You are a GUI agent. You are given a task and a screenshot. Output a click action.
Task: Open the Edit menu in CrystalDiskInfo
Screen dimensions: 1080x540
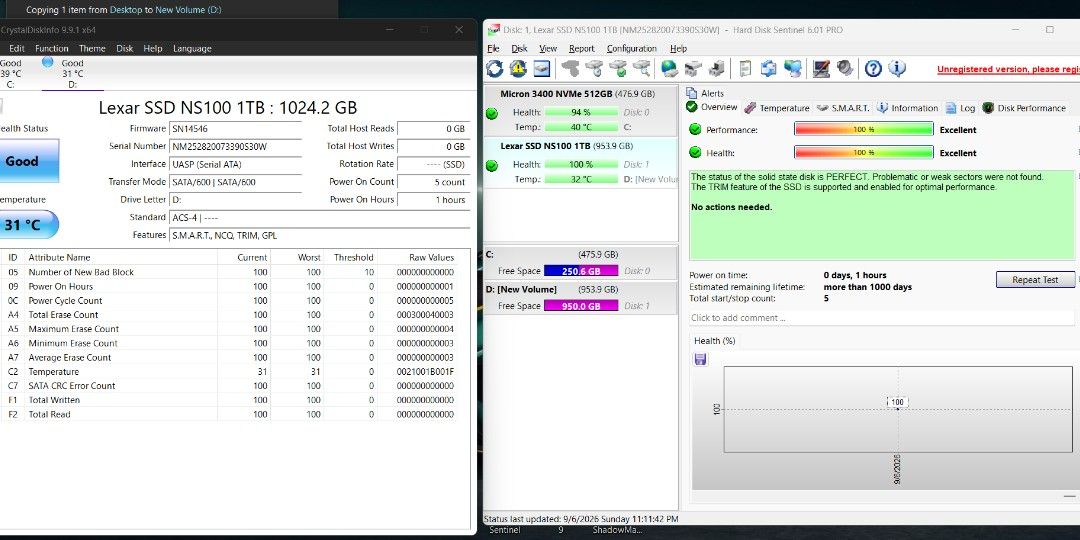[x=17, y=49]
